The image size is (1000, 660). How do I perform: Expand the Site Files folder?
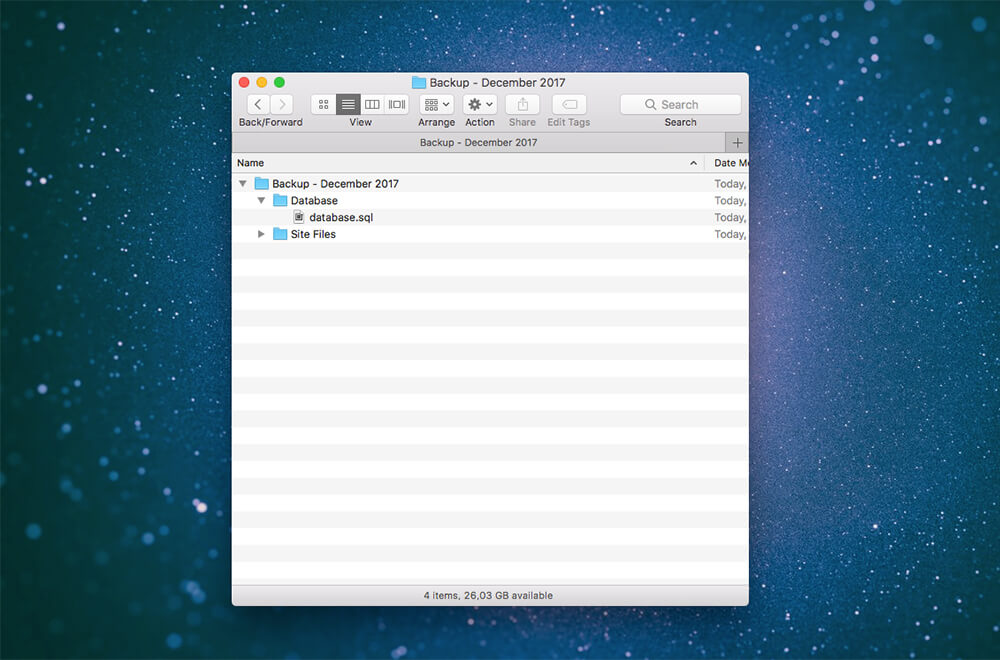coord(261,234)
